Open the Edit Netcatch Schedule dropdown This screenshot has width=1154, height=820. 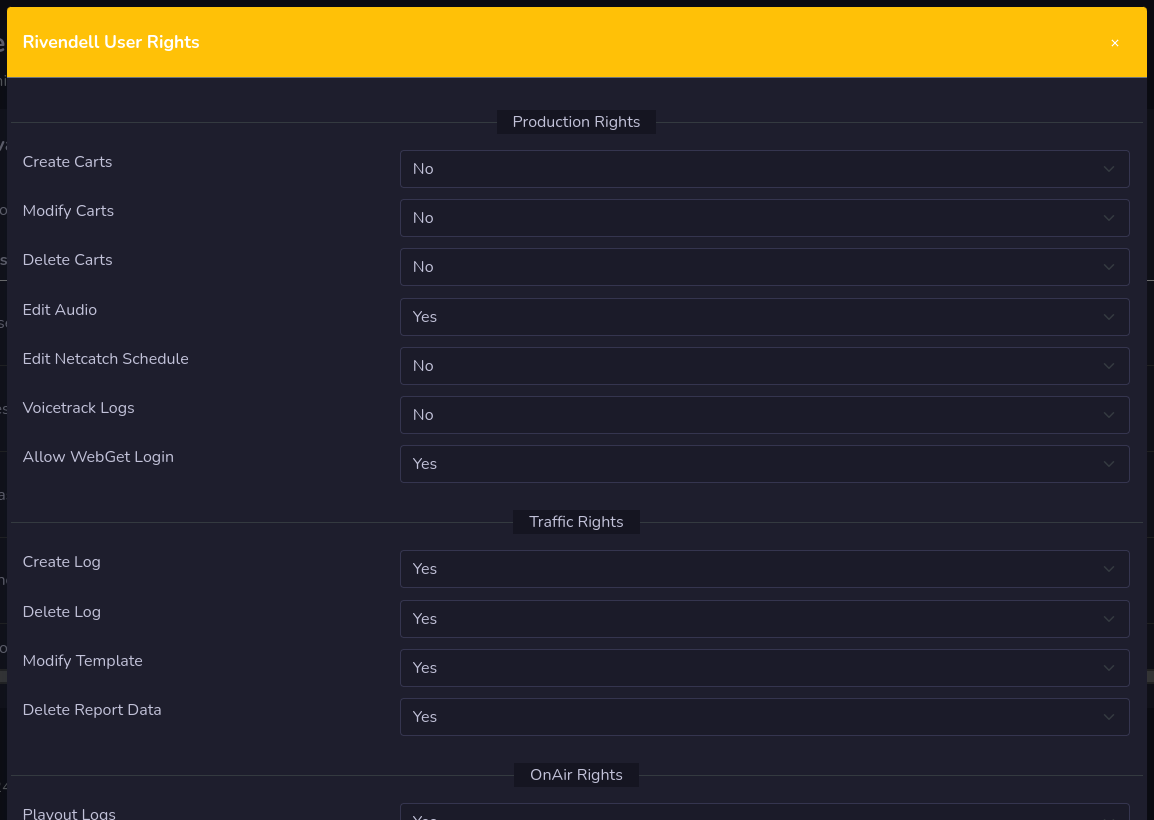pos(764,366)
